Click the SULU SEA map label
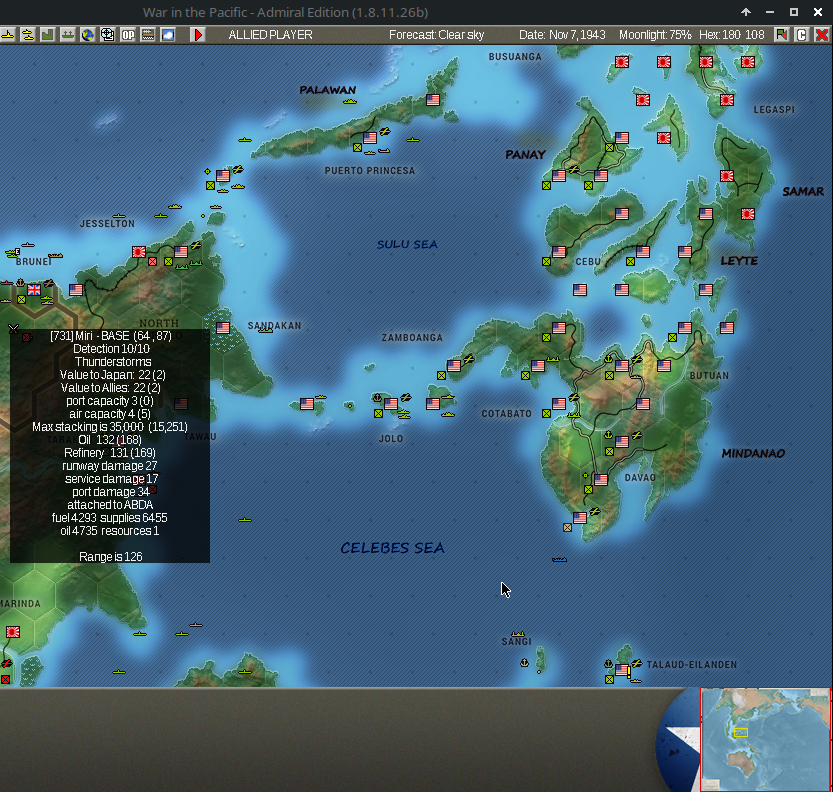 point(407,244)
